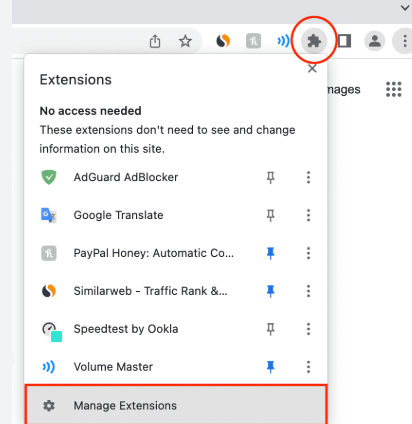Click Manage Extensions
Image resolution: width=412 pixels, height=424 pixels.
pyautogui.click(x=176, y=405)
